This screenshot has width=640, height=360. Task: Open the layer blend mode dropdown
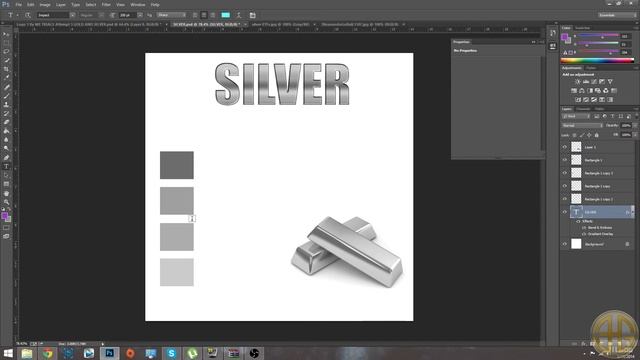tap(582, 126)
